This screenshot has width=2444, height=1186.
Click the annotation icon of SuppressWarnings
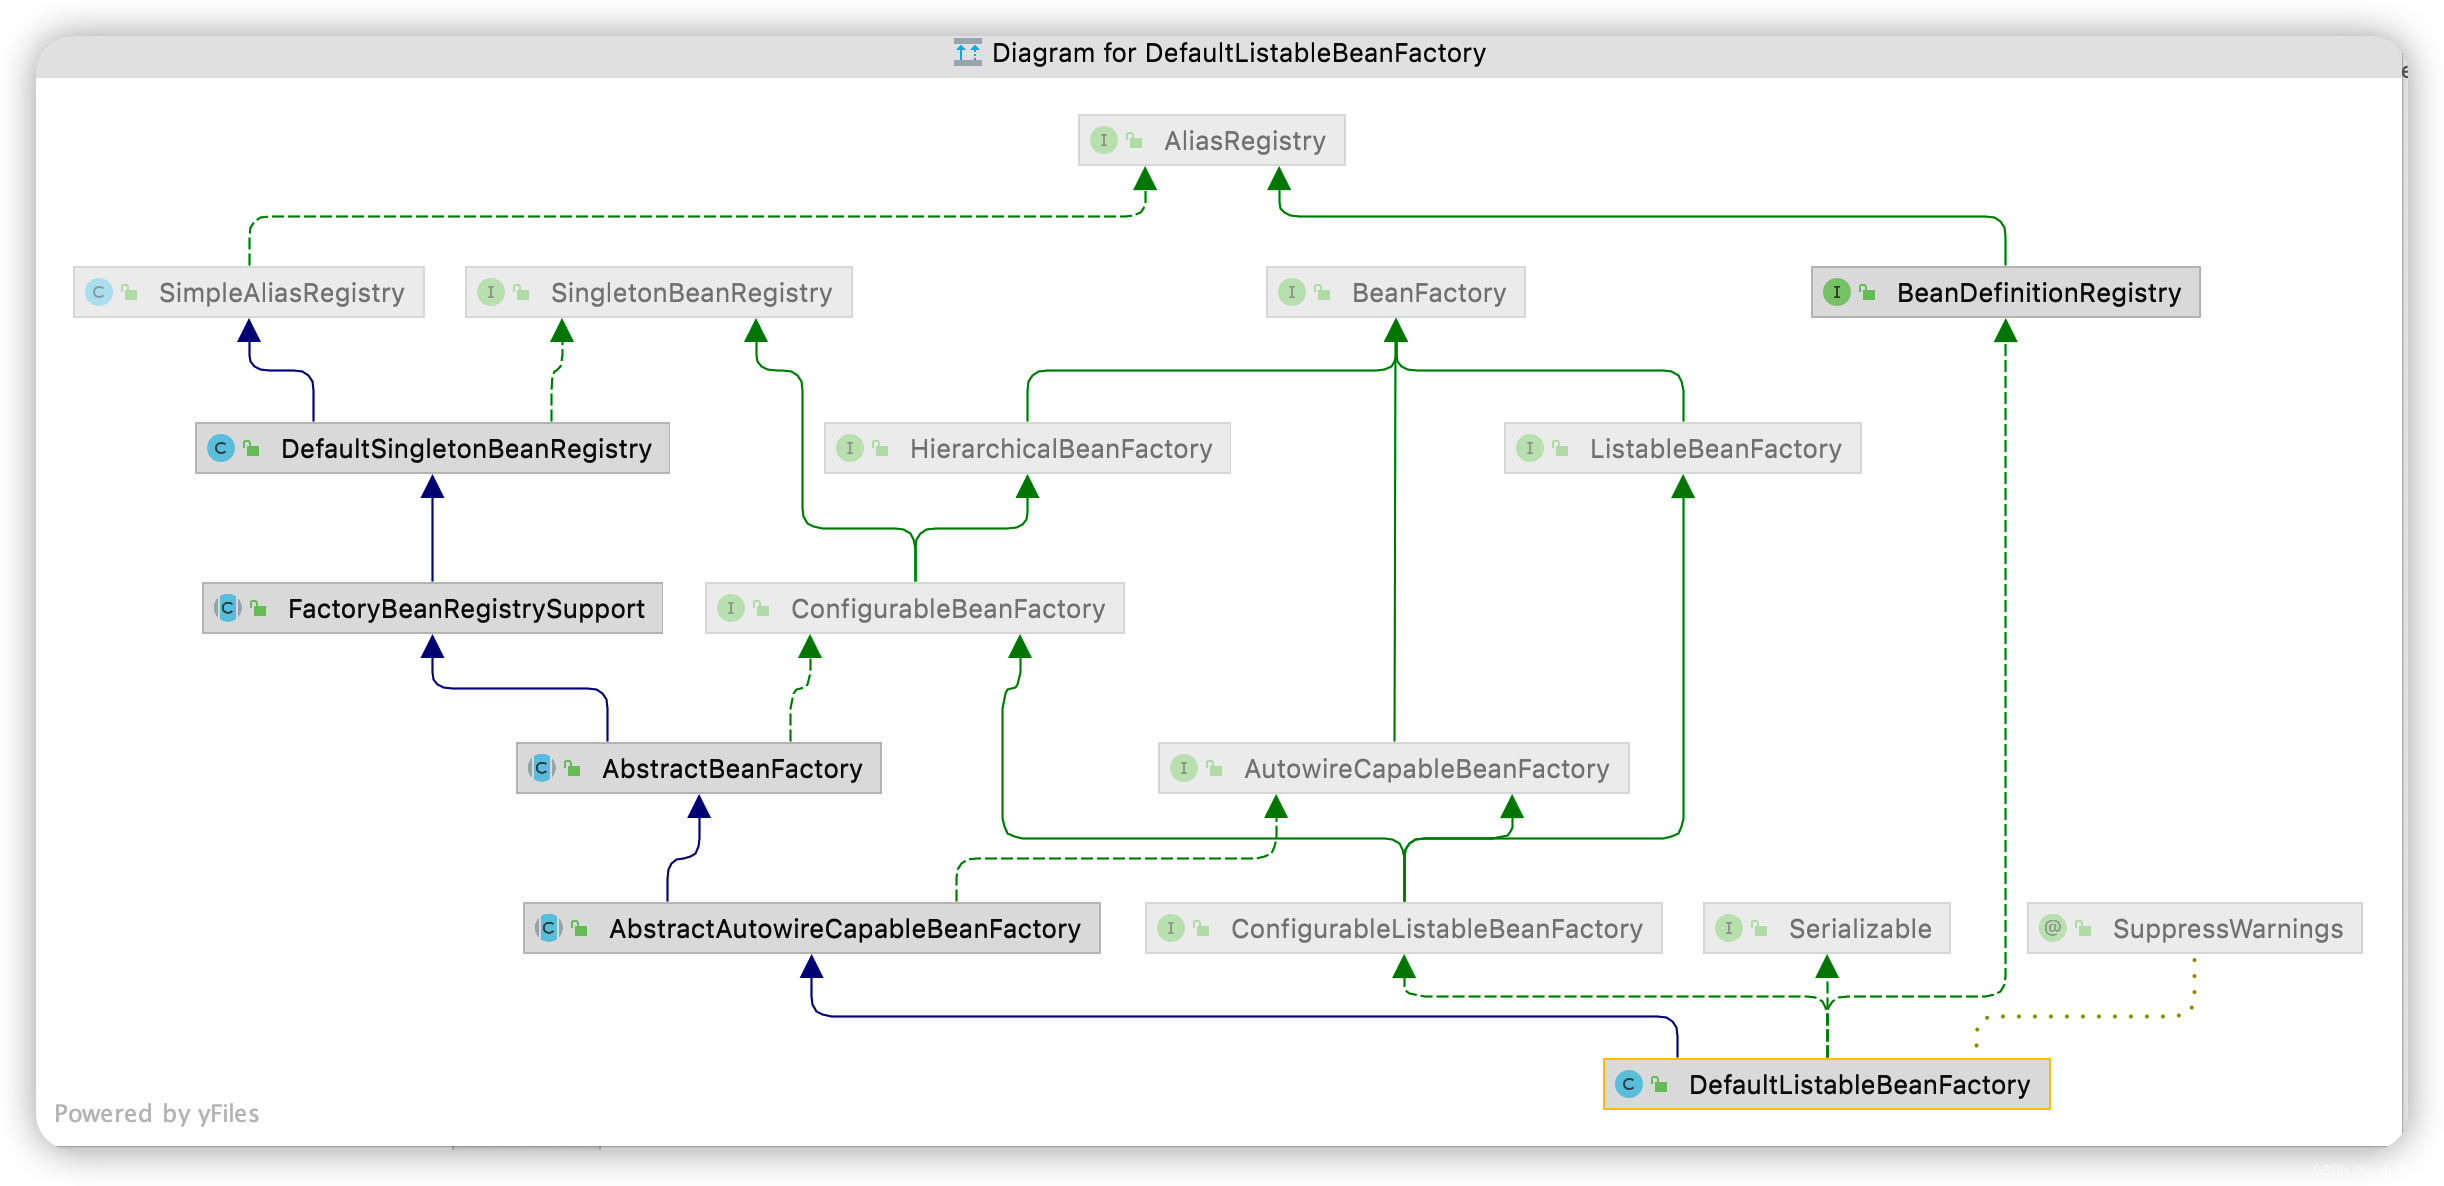[x=2052, y=928]
